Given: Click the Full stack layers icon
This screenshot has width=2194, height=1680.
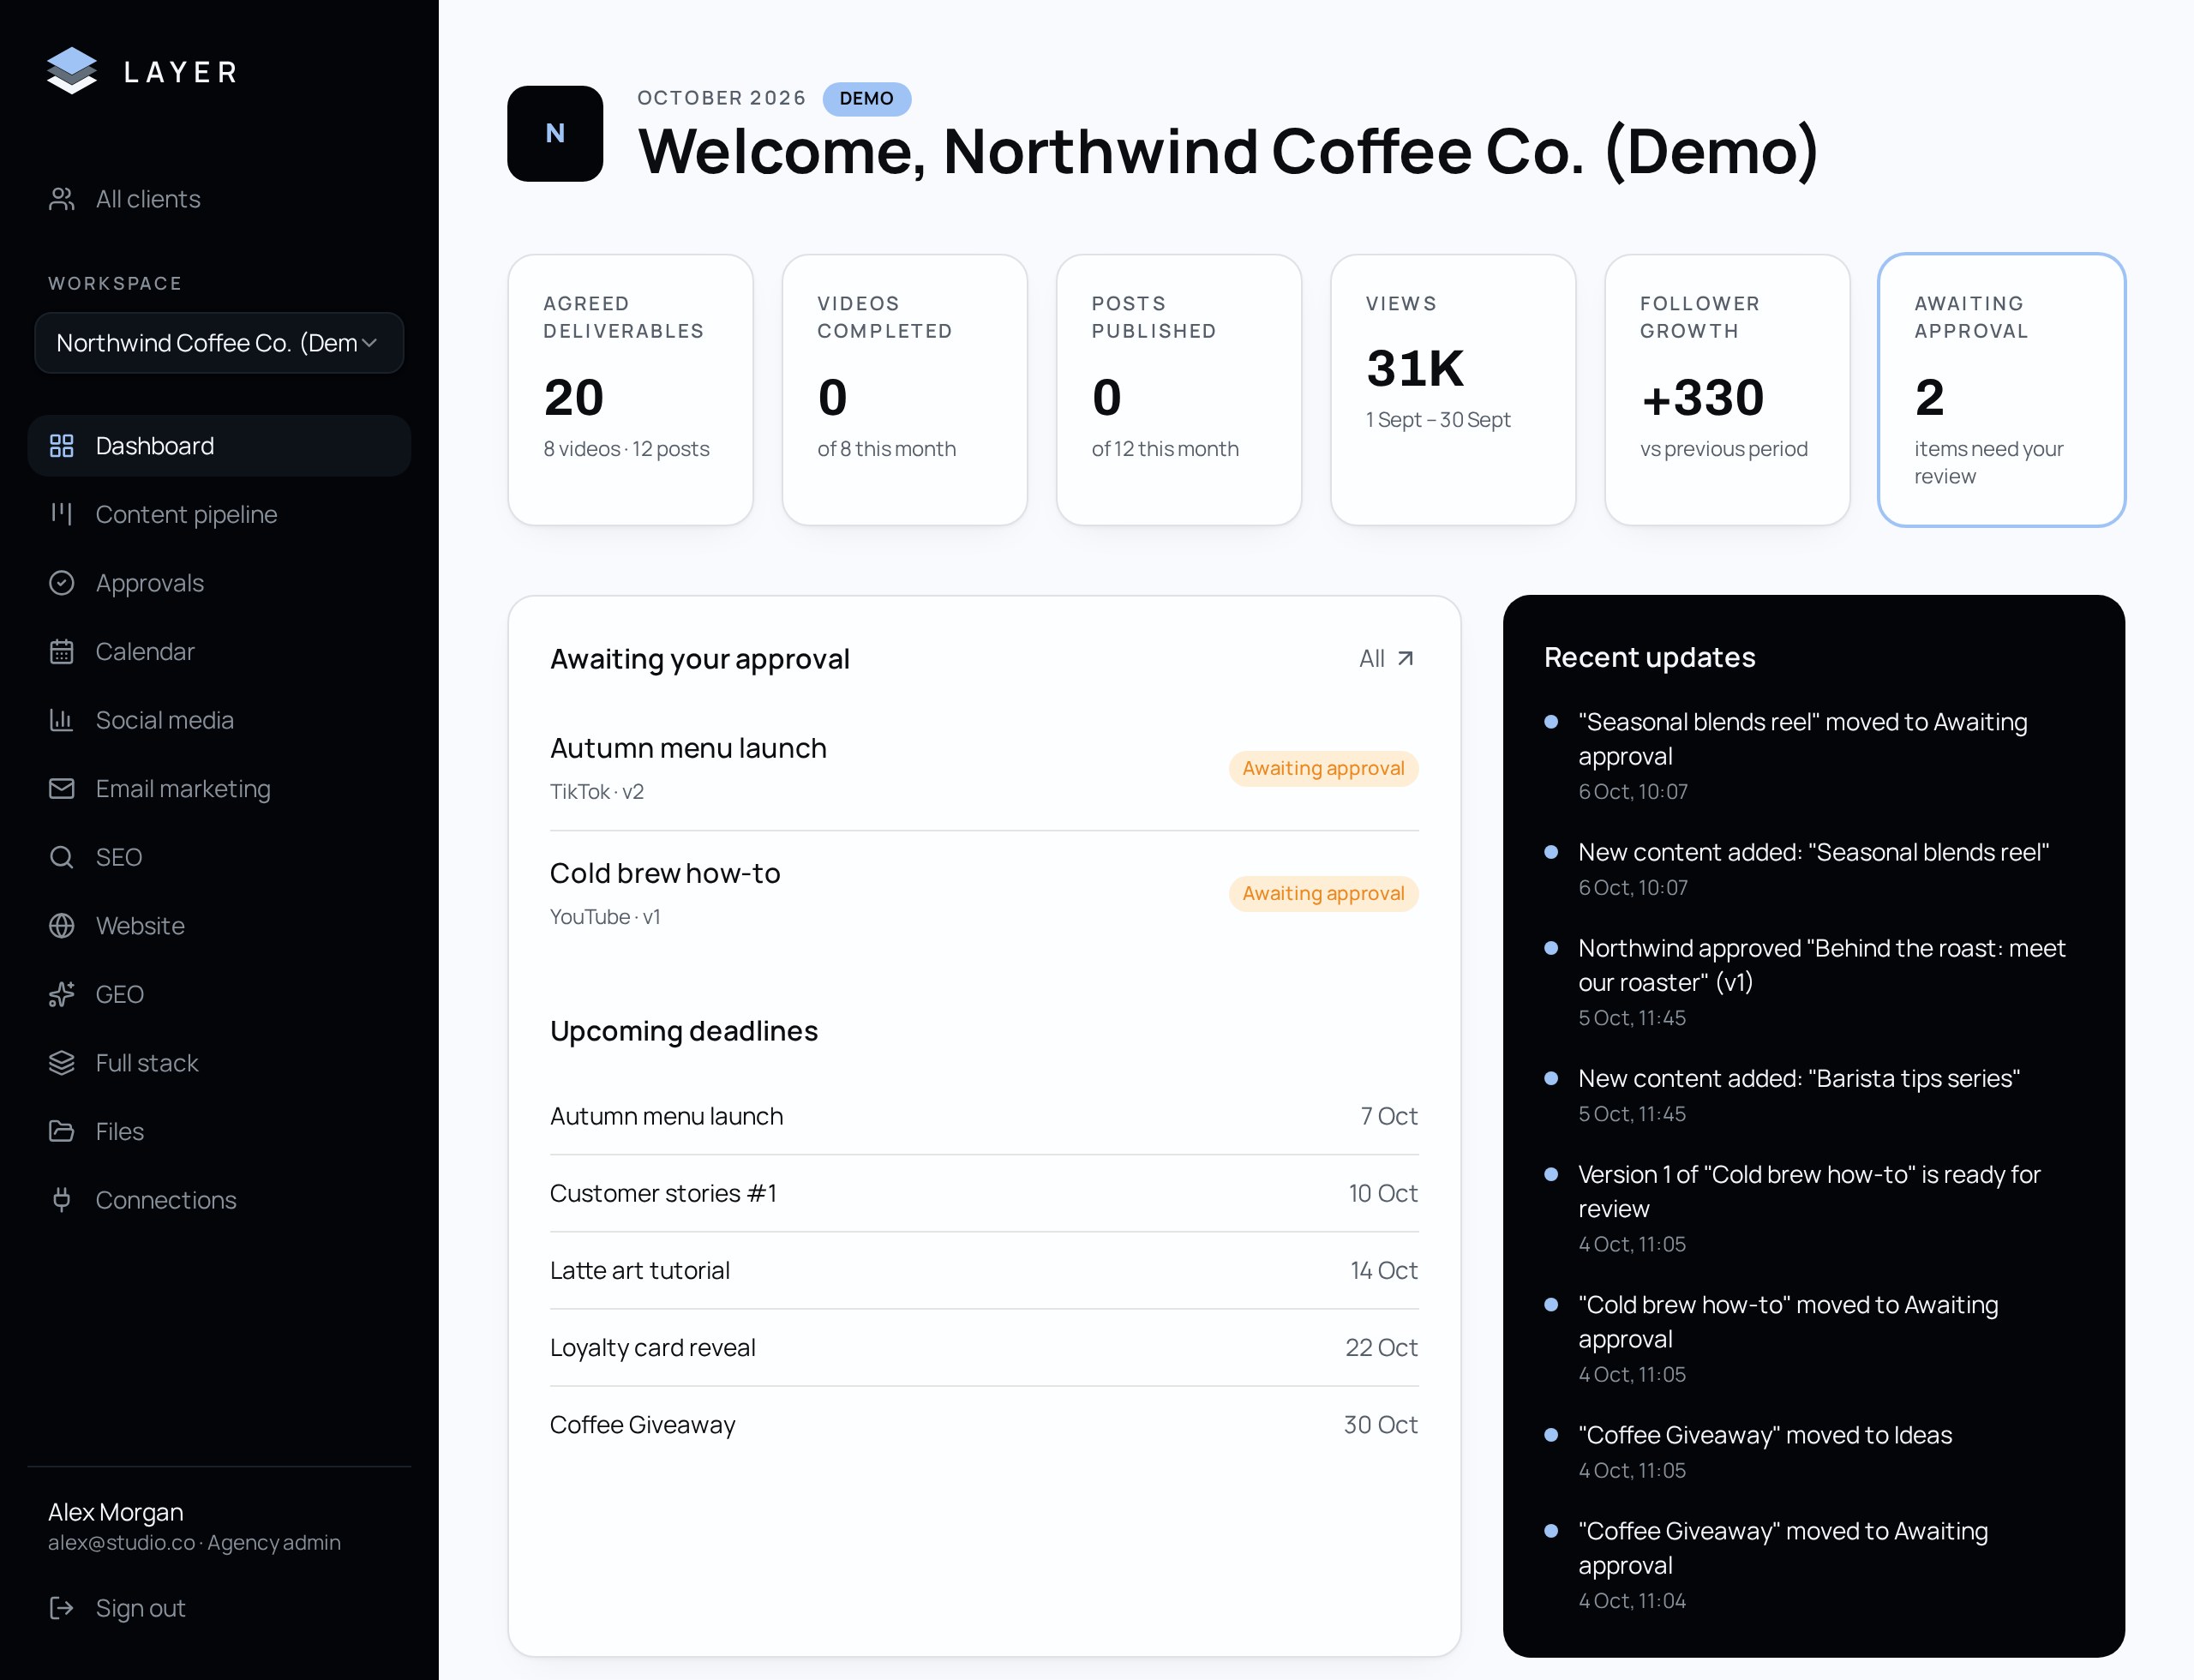Looking at the screenshot, I should tap(62, 1063).
